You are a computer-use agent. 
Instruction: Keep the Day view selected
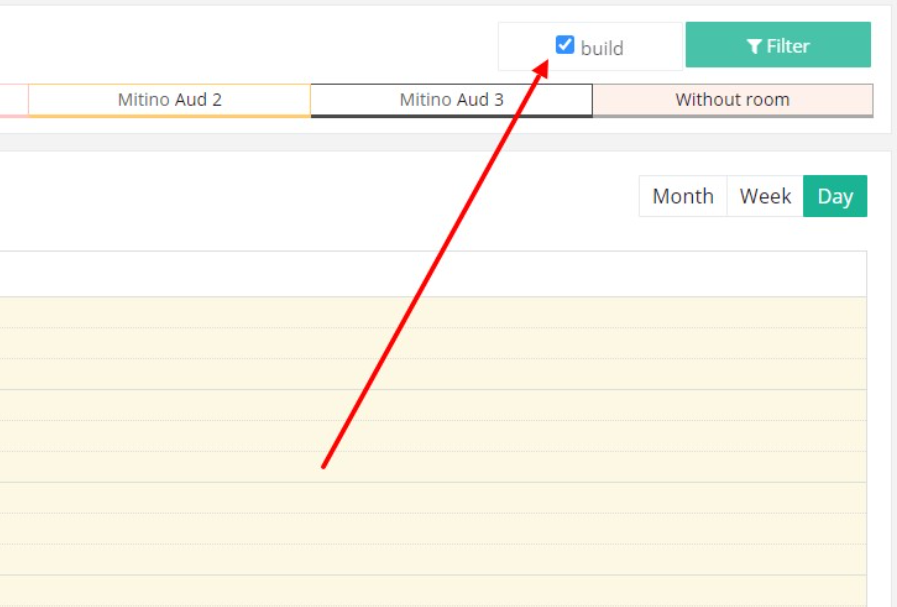pyautogui.click(x=835, y=196)
